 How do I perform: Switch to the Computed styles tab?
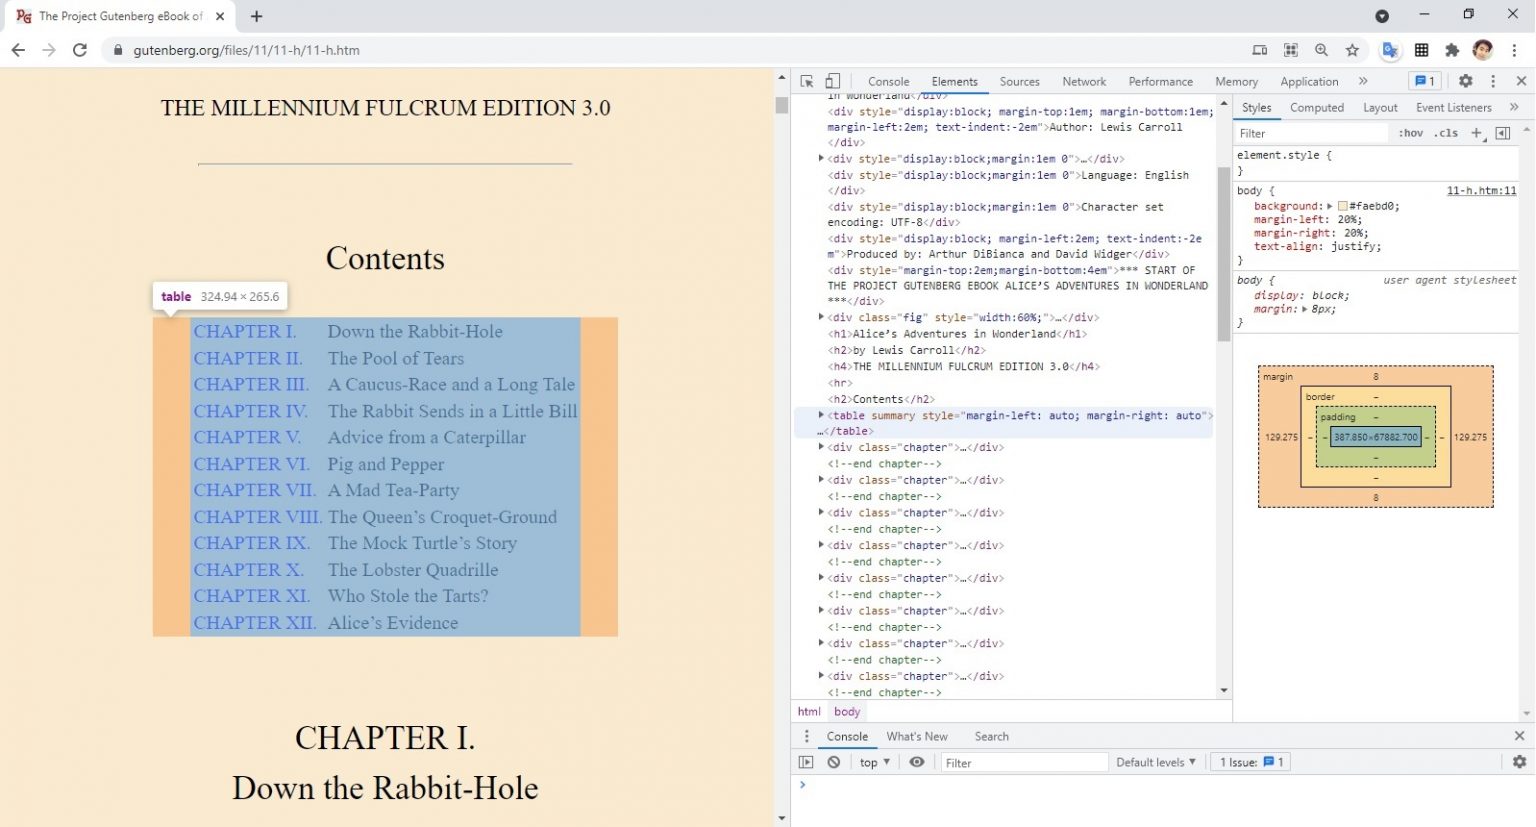tap(1316, 108)
